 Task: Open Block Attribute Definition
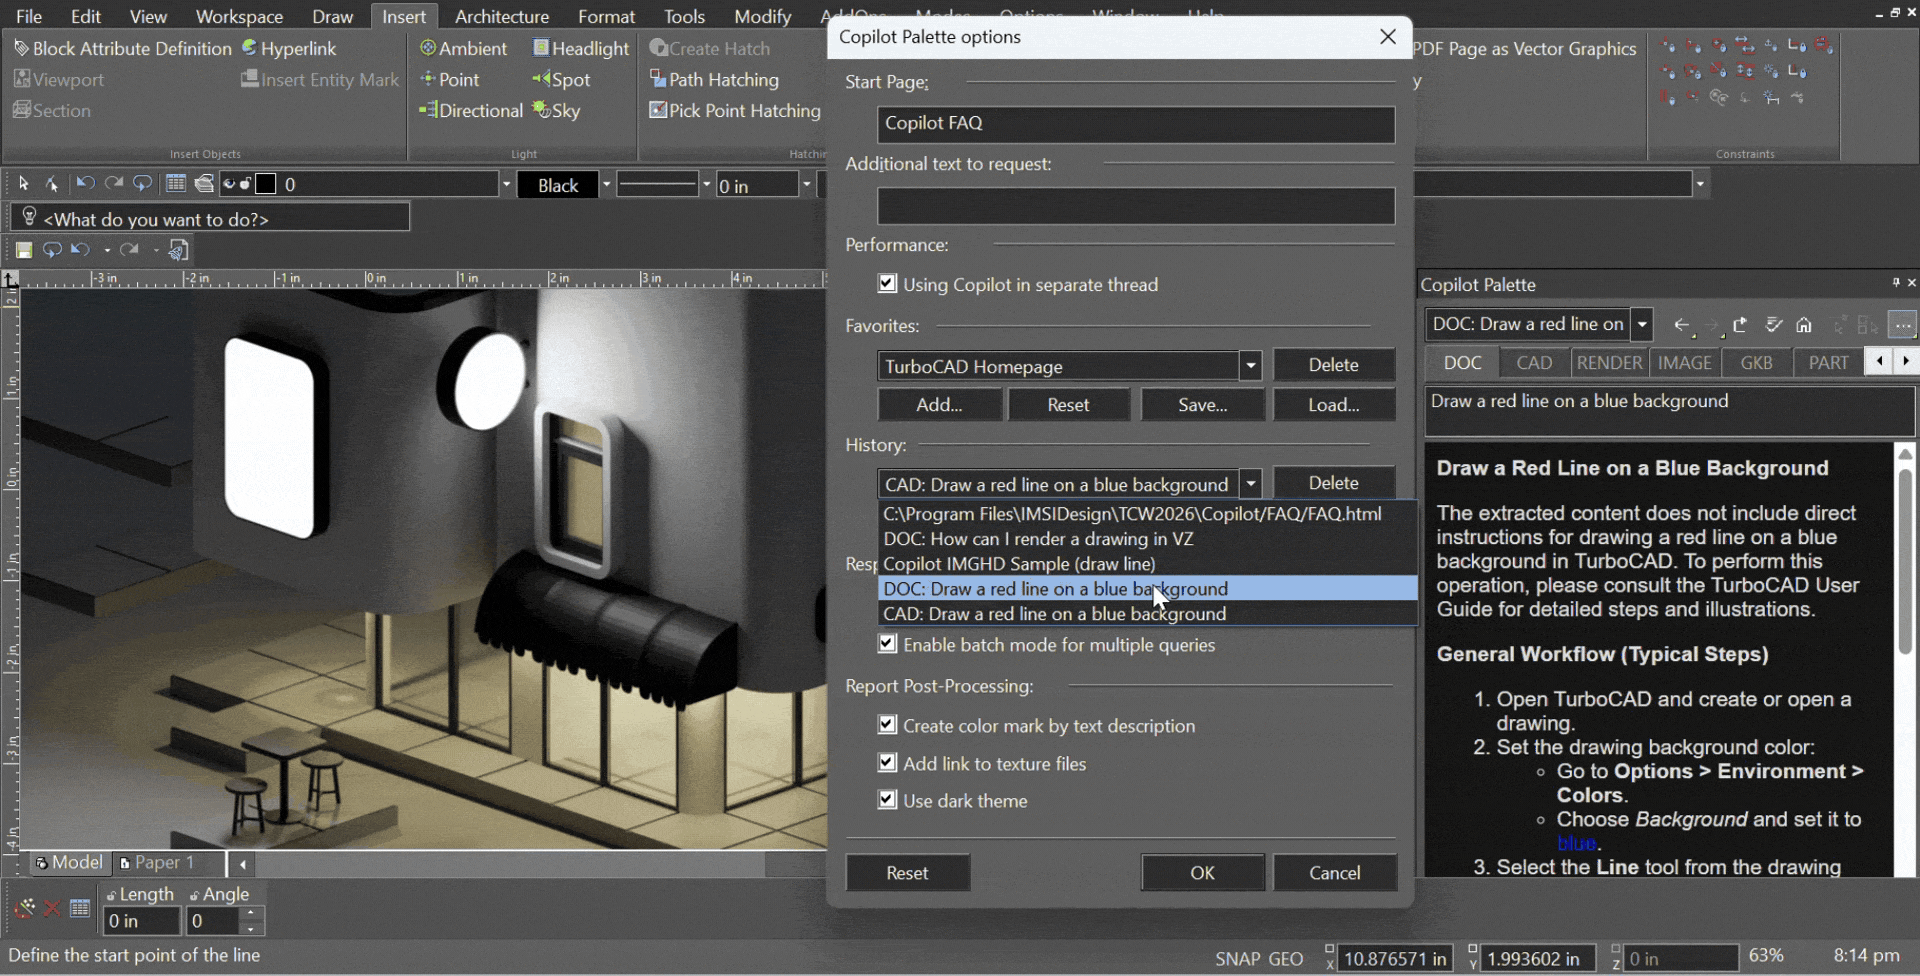[122, 48]
